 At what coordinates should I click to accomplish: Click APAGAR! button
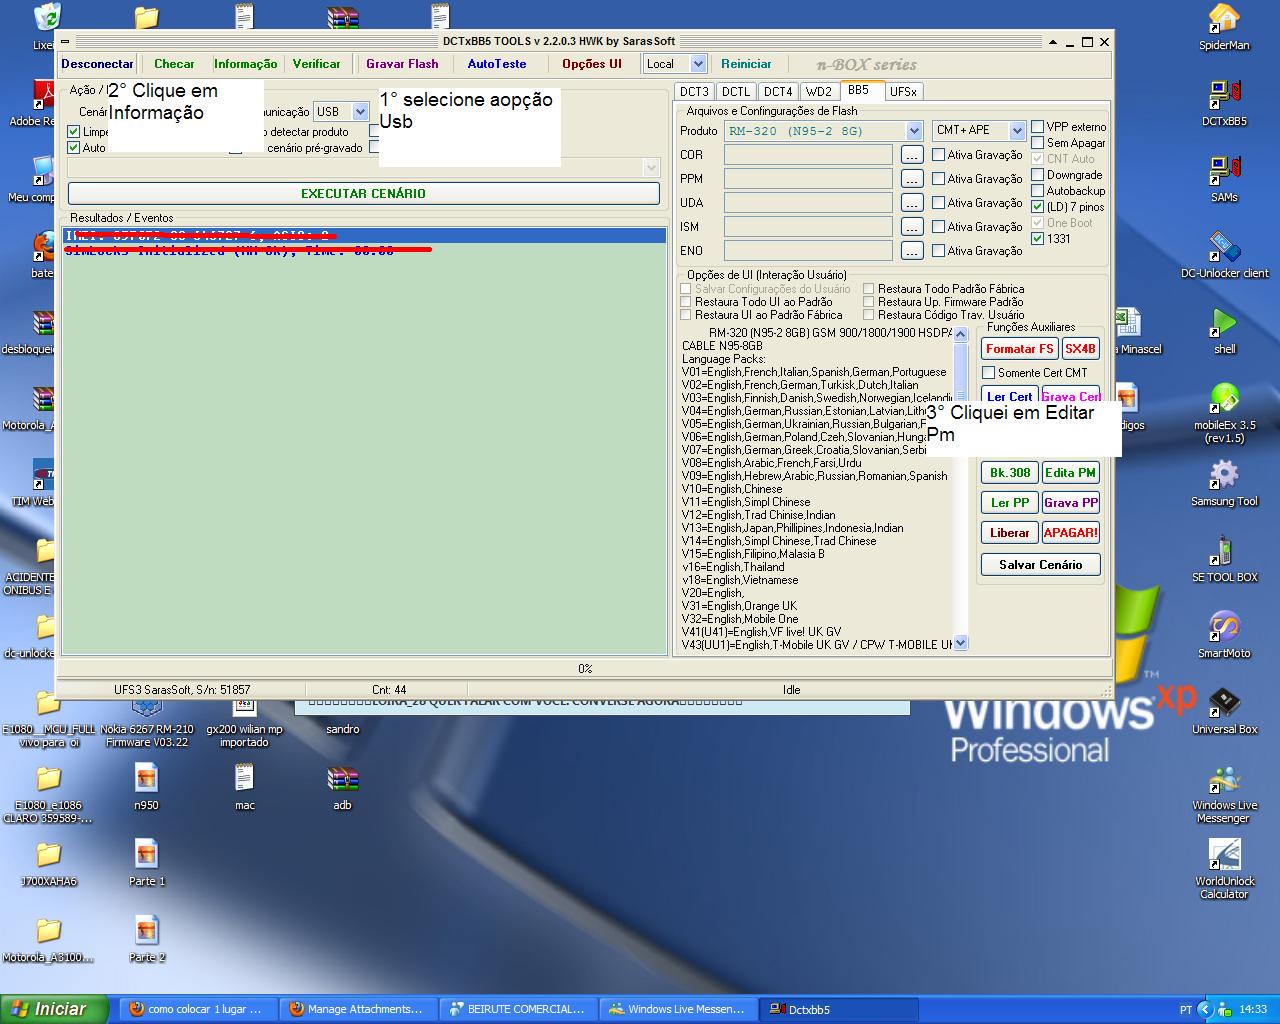point(1070,533)
